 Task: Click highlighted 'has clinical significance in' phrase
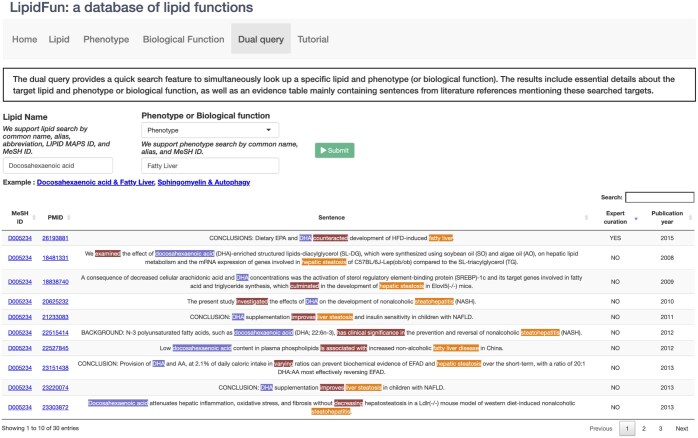tap(371, 333)
